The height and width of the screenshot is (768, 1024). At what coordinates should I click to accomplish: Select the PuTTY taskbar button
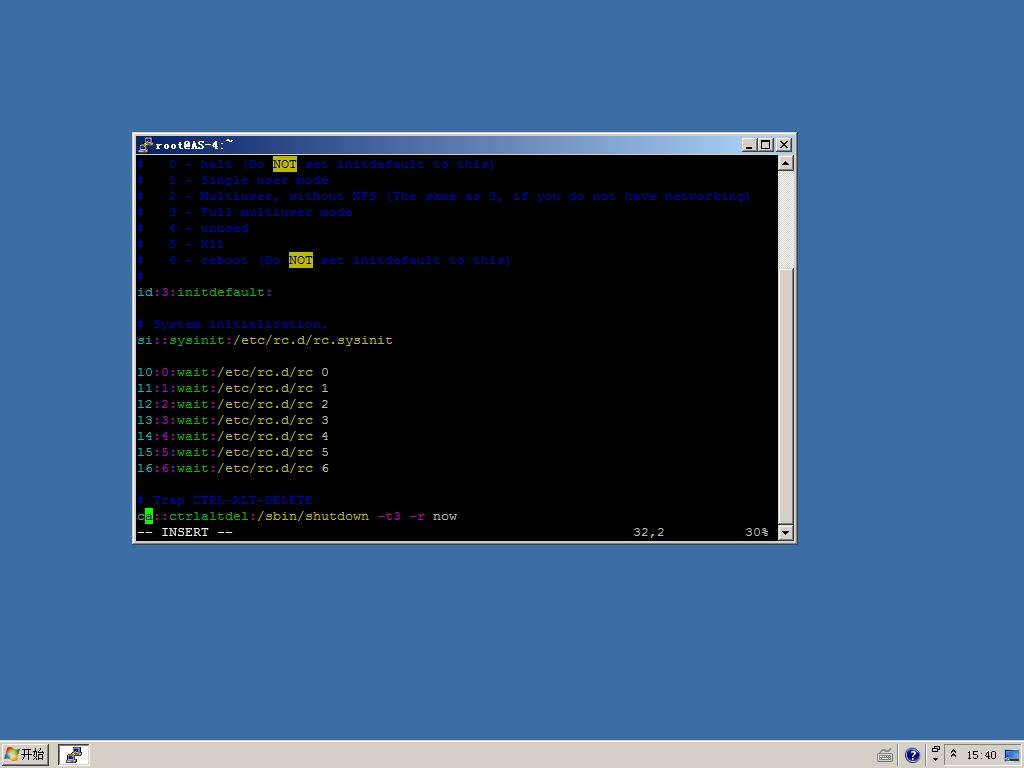74,755
